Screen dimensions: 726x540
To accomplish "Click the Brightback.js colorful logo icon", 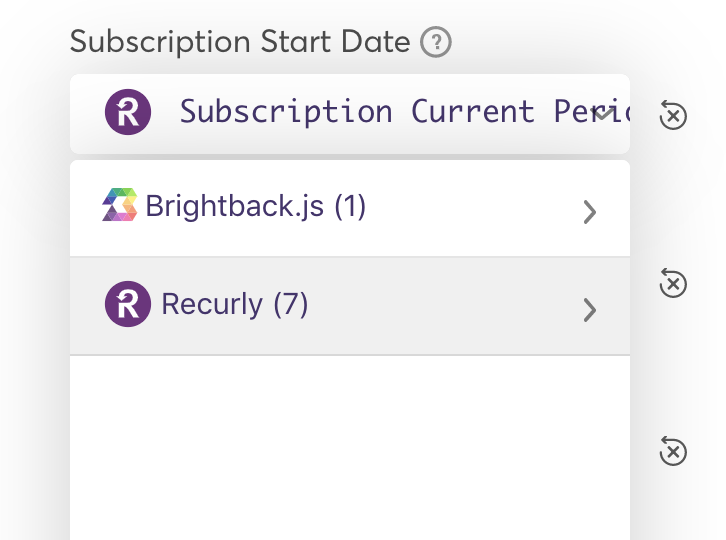I will tap(120, 206).
